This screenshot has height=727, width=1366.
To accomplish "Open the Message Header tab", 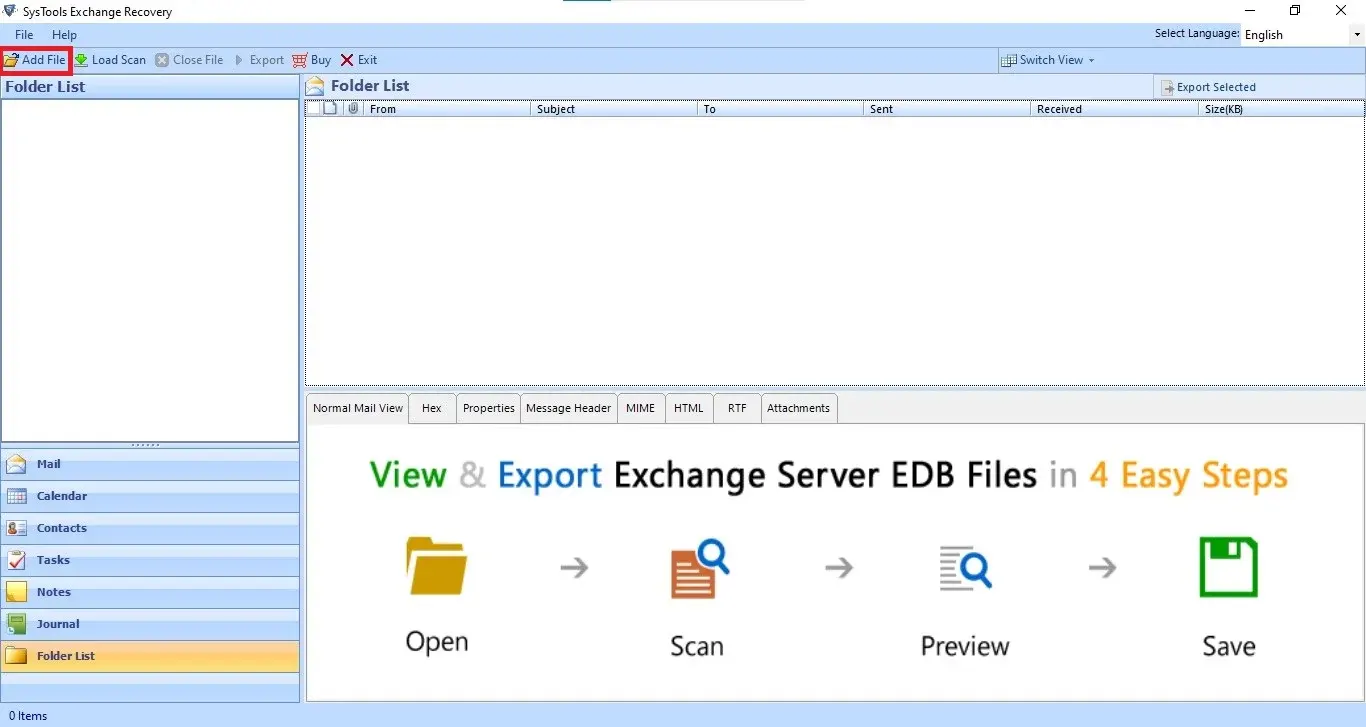I will [x=568, y=408].
